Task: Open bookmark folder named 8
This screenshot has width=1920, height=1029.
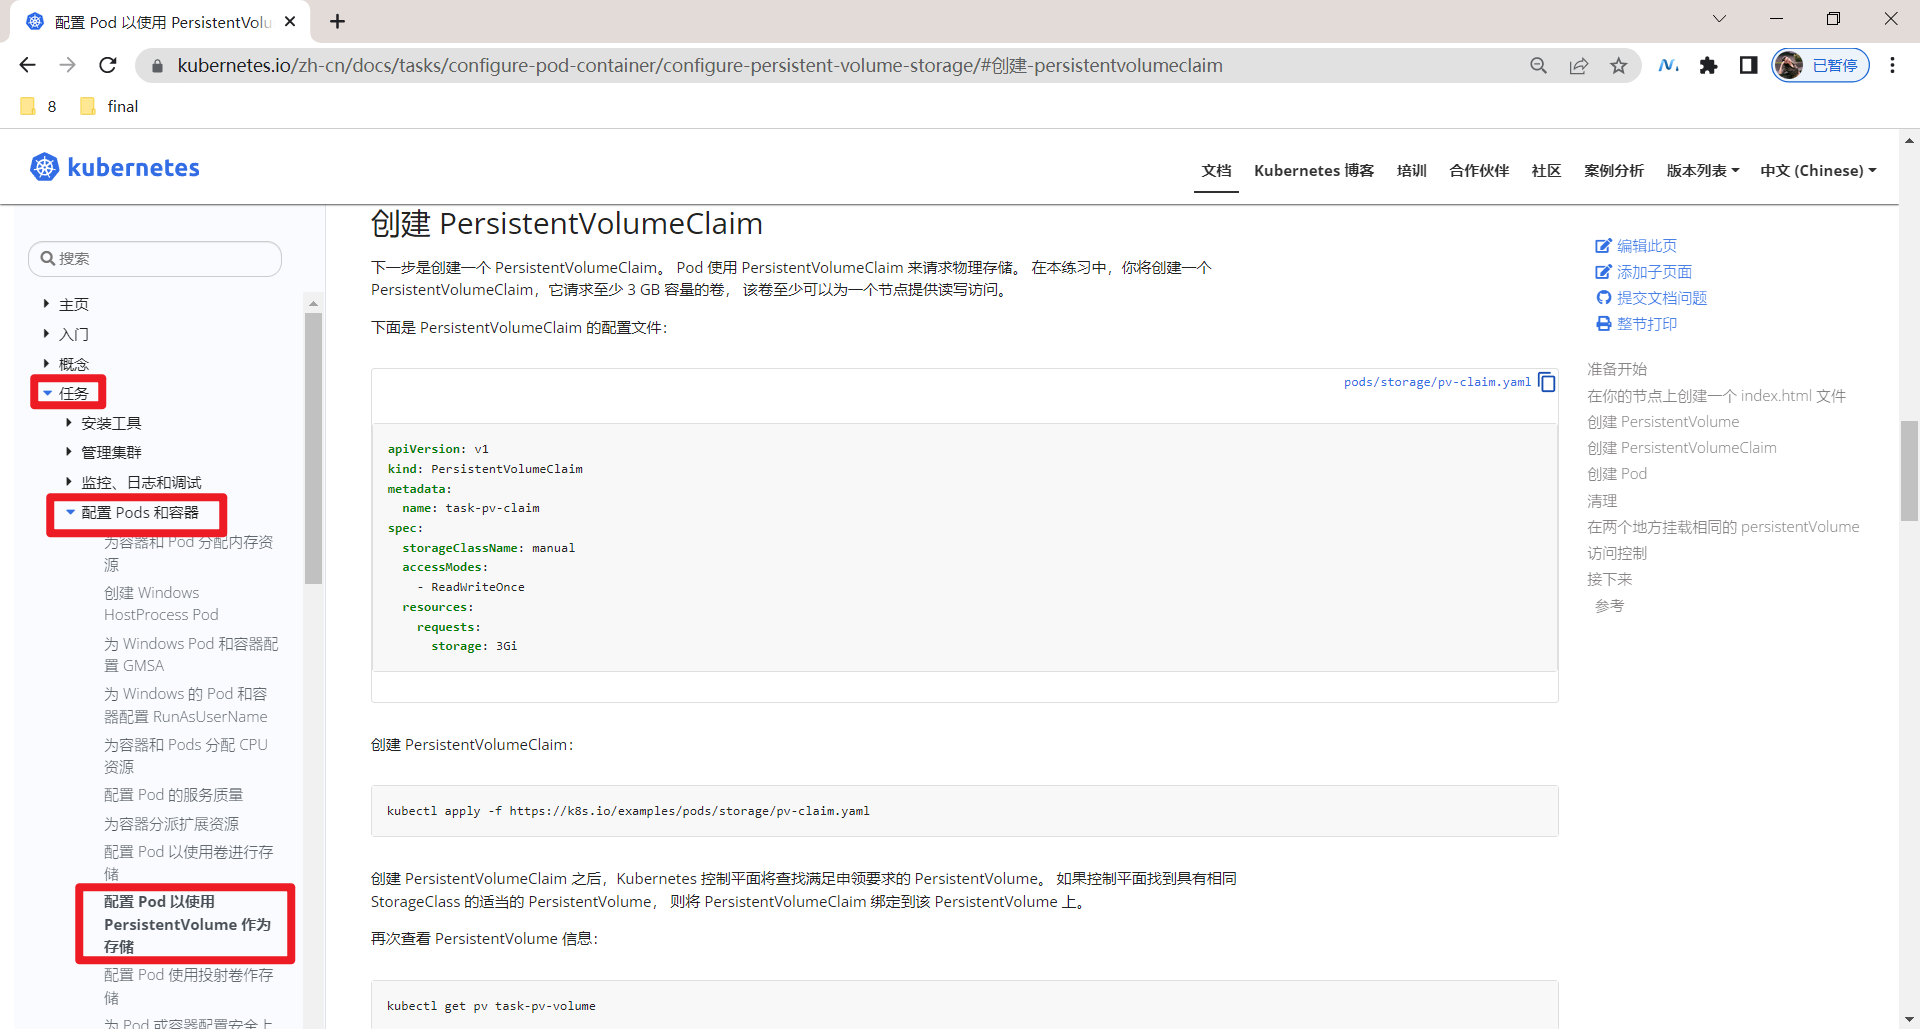Action: coord(39,106)
